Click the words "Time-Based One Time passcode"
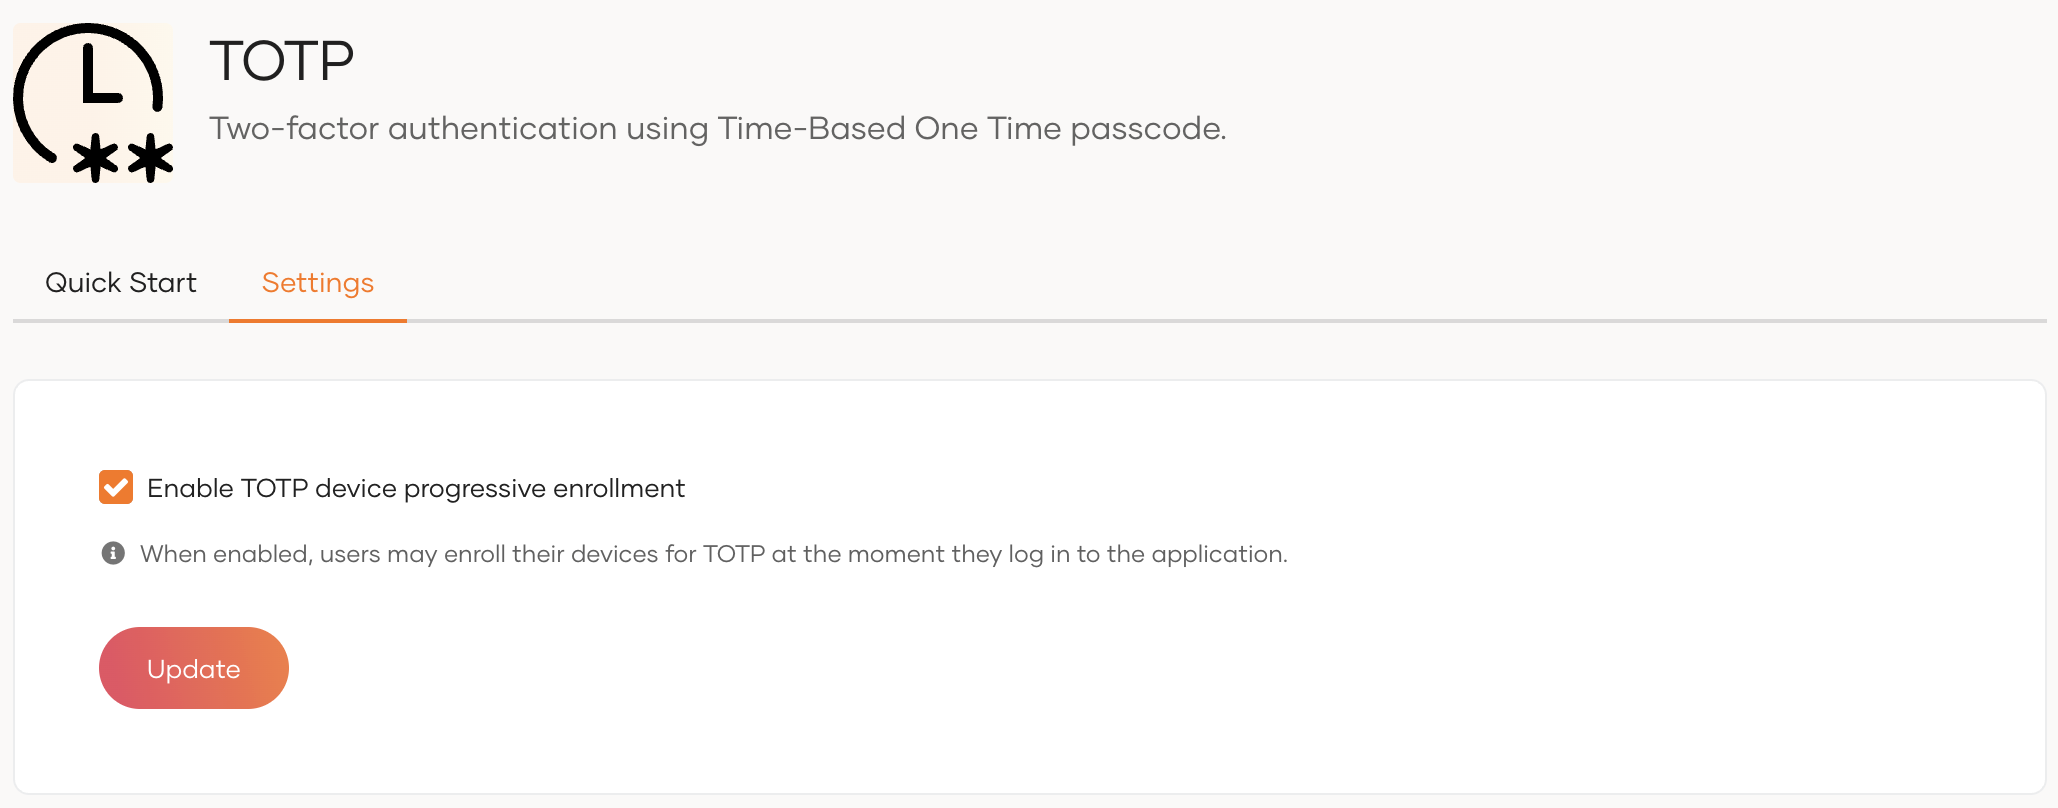2058x808 pixels. click(x=970, y=129)
